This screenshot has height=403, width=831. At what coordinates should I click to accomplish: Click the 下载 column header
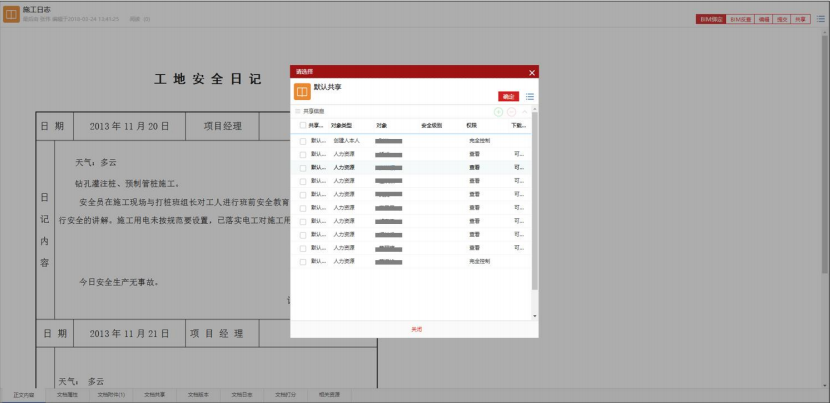518,126
